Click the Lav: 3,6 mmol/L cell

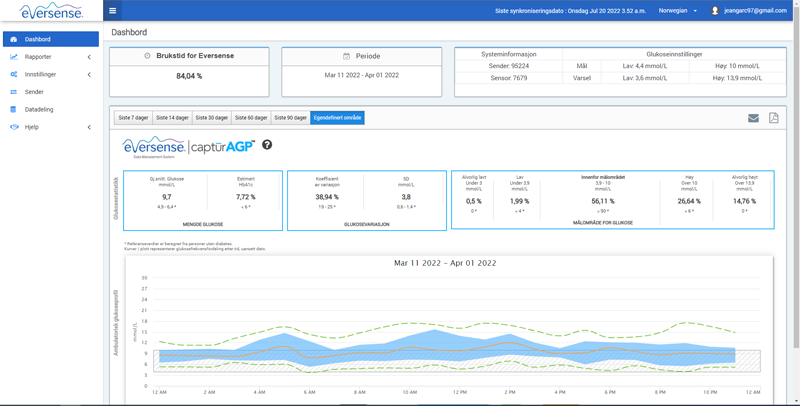[x=645, y=78]
